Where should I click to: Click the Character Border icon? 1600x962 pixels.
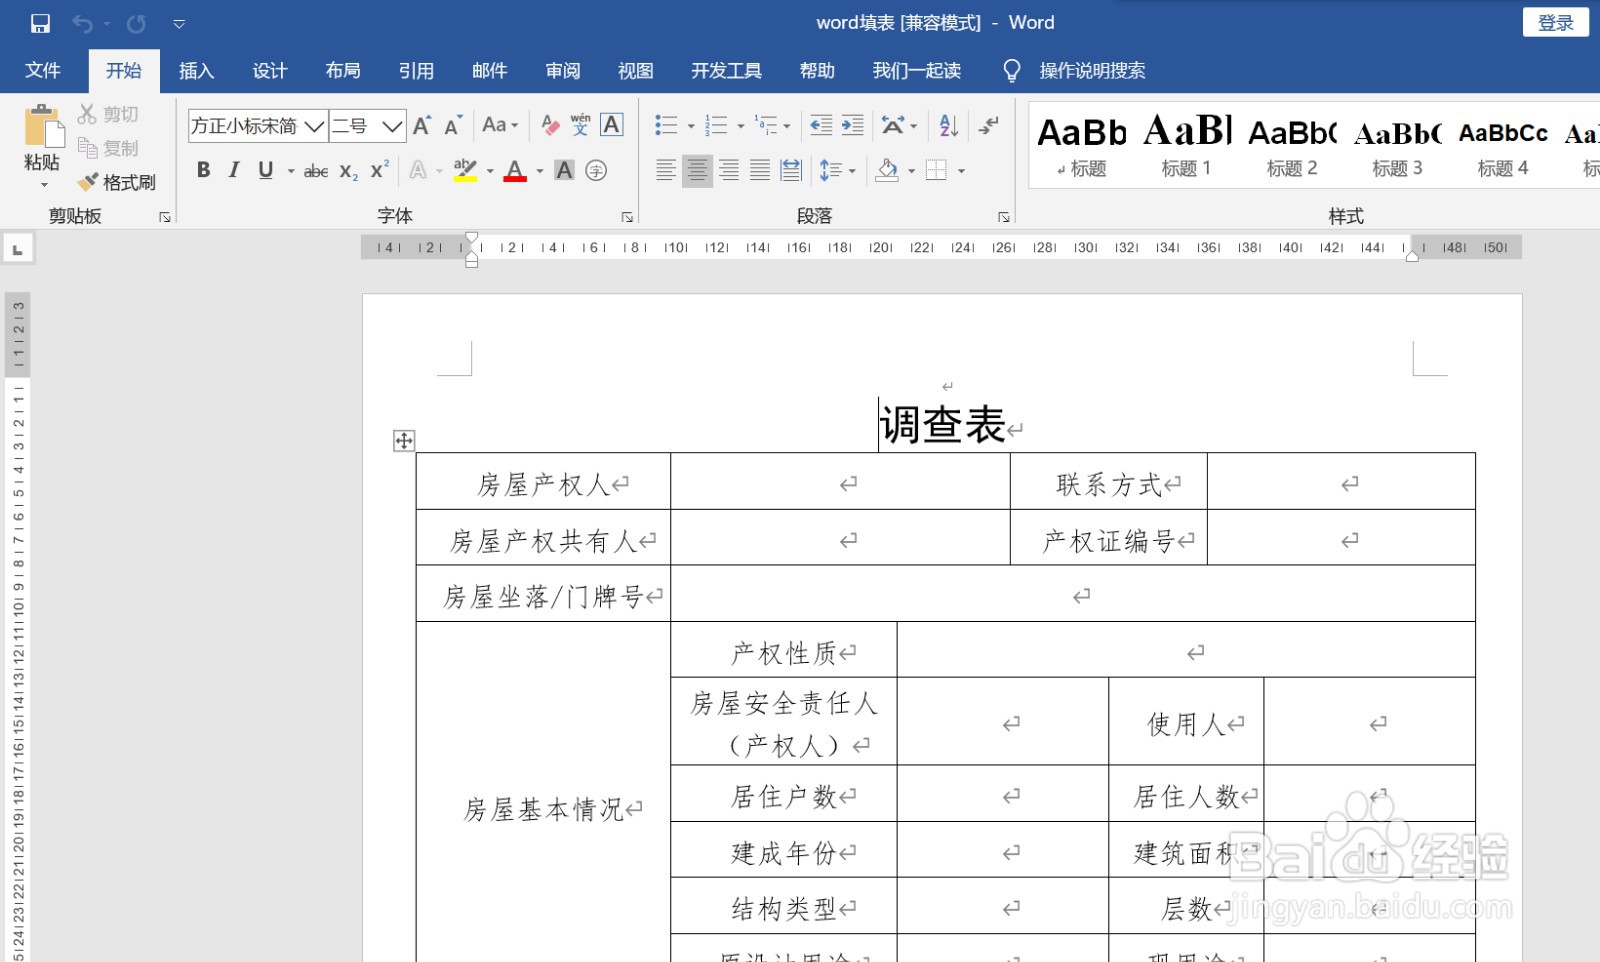(x=612, y=125)
